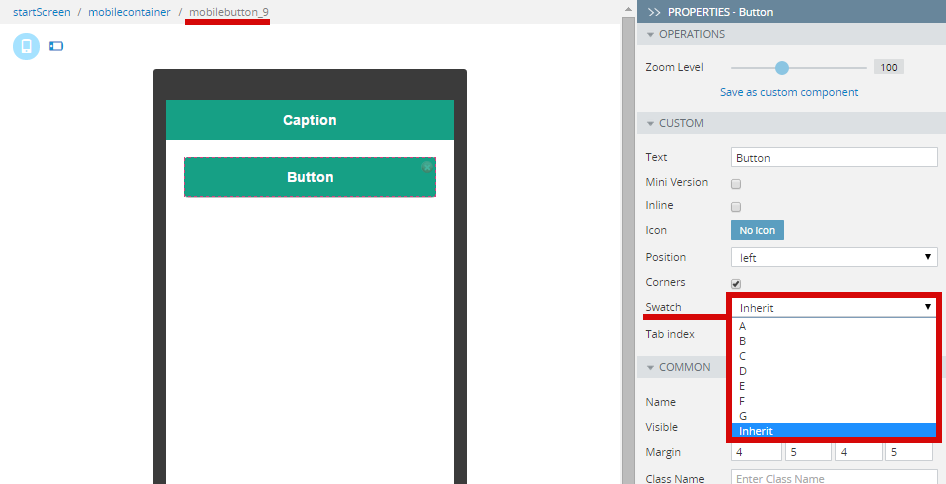Select the Button widget on the canvas

[310, 177]
